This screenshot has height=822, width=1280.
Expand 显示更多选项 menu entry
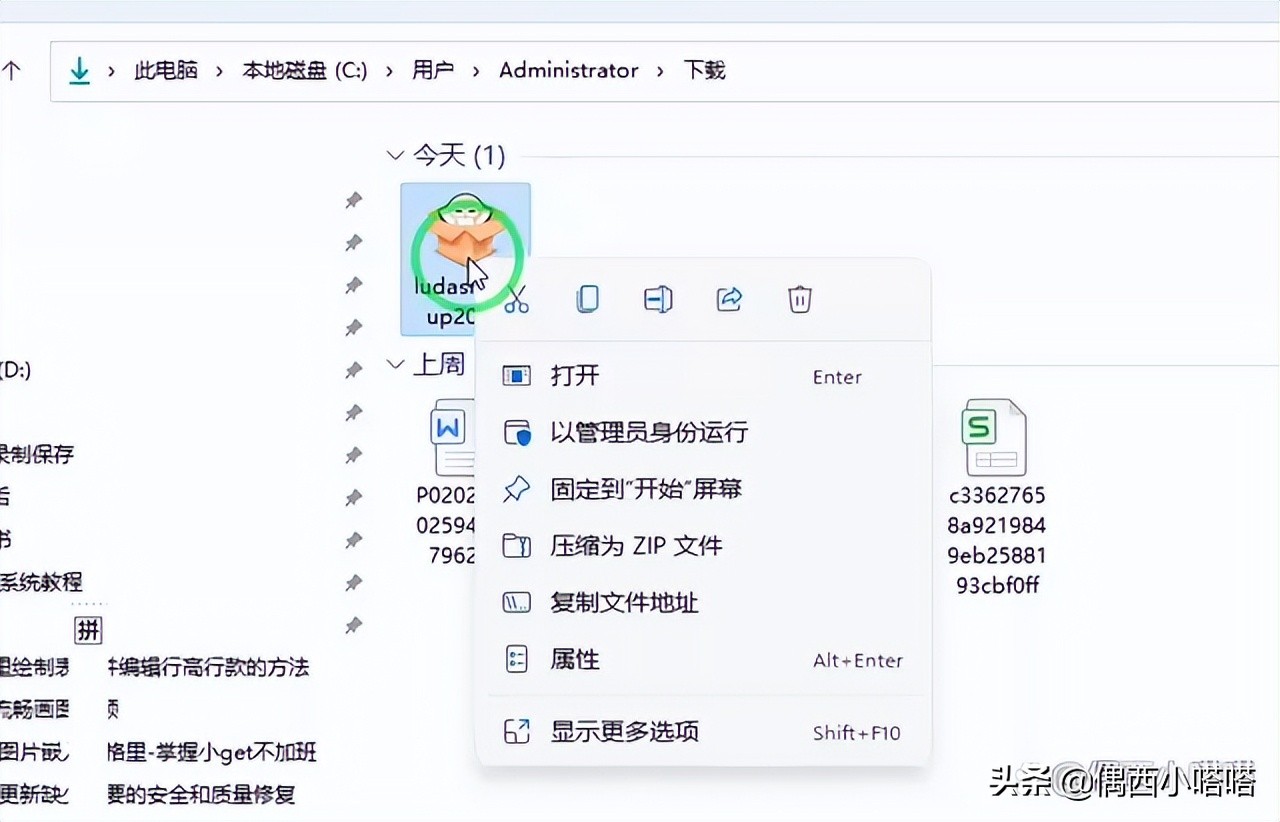pyautogui.click(x=624, y=732)
